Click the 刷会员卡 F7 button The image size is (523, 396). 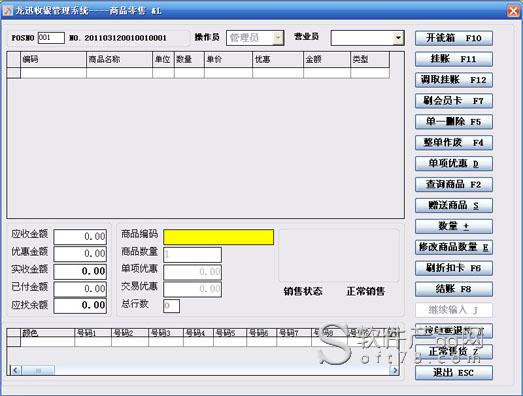click(x=454, y=101)
